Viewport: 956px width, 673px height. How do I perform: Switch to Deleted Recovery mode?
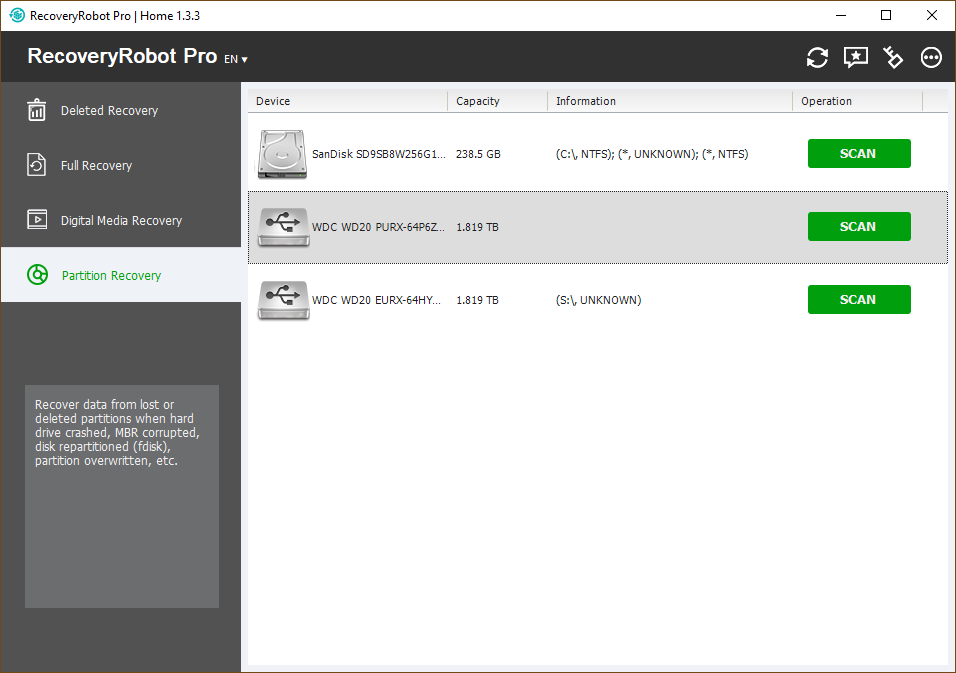click(109, 111)
